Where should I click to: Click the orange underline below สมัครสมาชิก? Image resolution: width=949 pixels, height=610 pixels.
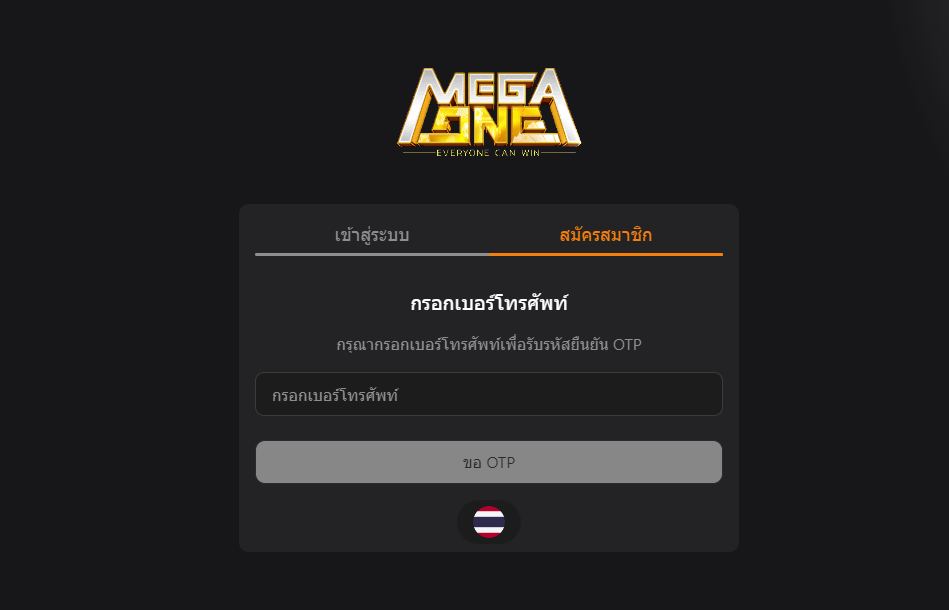(x=606, y=255)
